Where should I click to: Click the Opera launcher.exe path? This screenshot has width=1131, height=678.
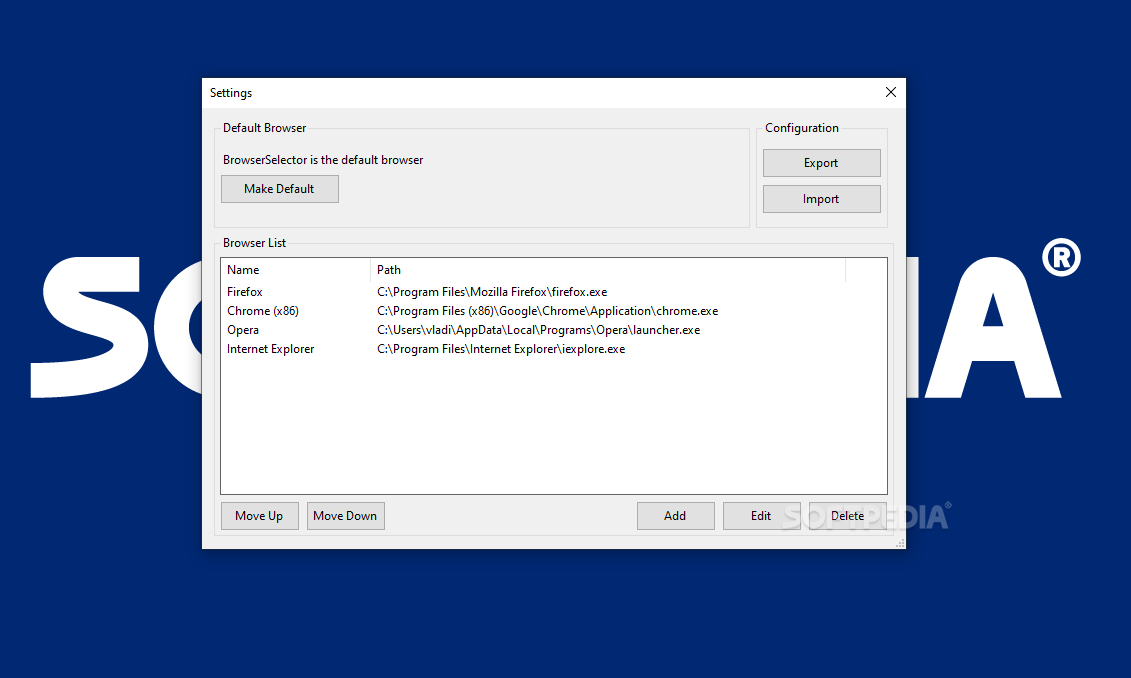(x=538, y=330)
